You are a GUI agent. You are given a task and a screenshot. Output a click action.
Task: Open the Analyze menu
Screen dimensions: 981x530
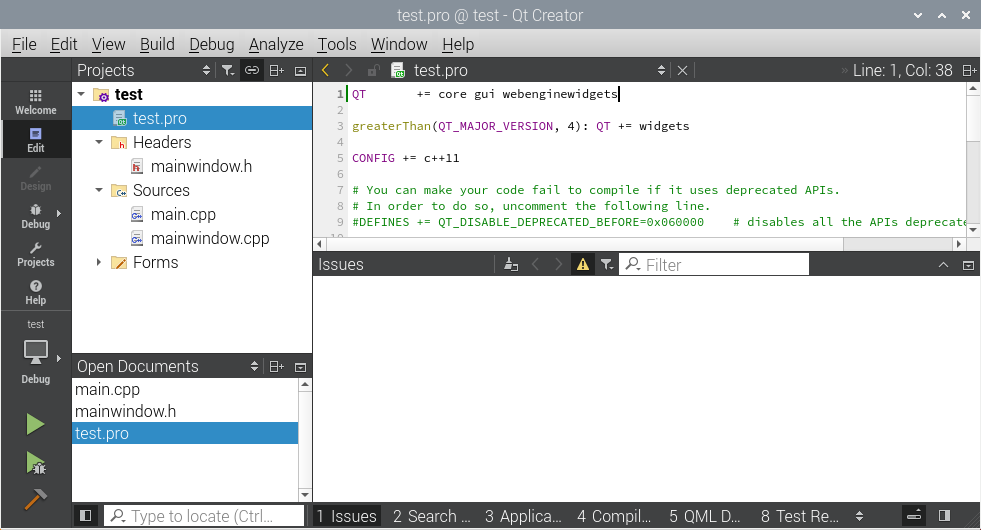coord(276,44)
